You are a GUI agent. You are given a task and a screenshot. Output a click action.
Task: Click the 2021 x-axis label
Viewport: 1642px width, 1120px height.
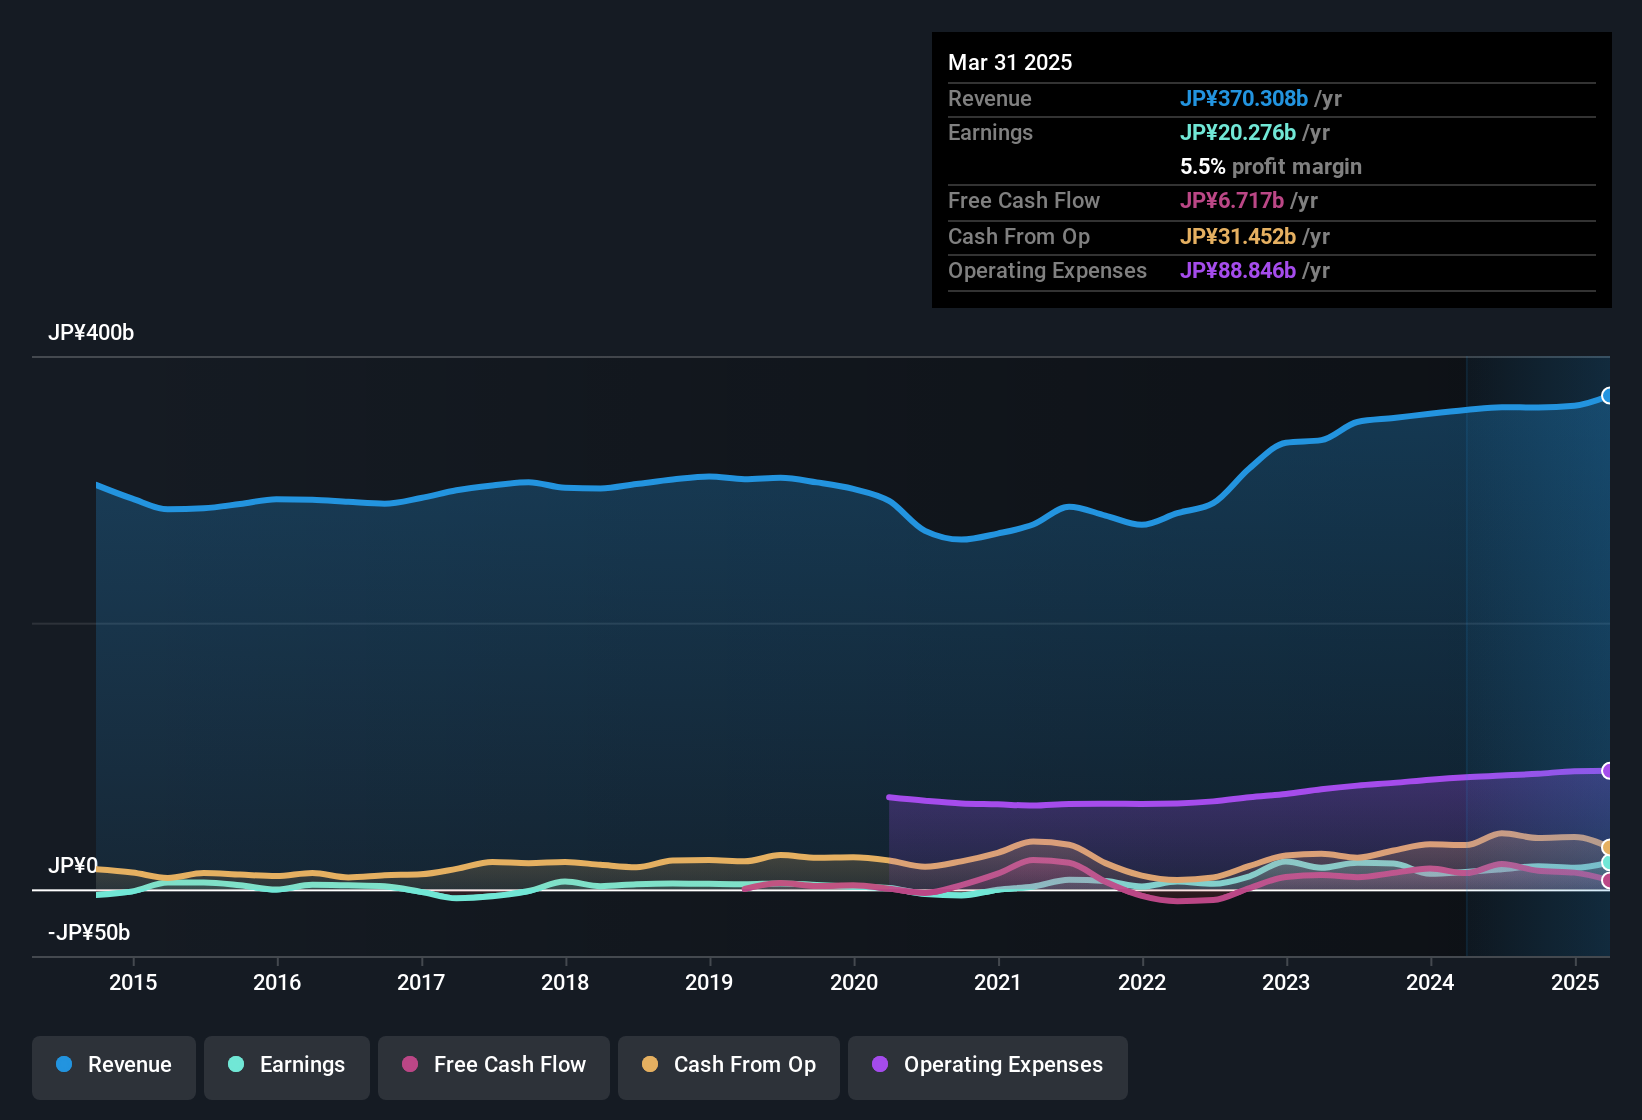[998, 982]
